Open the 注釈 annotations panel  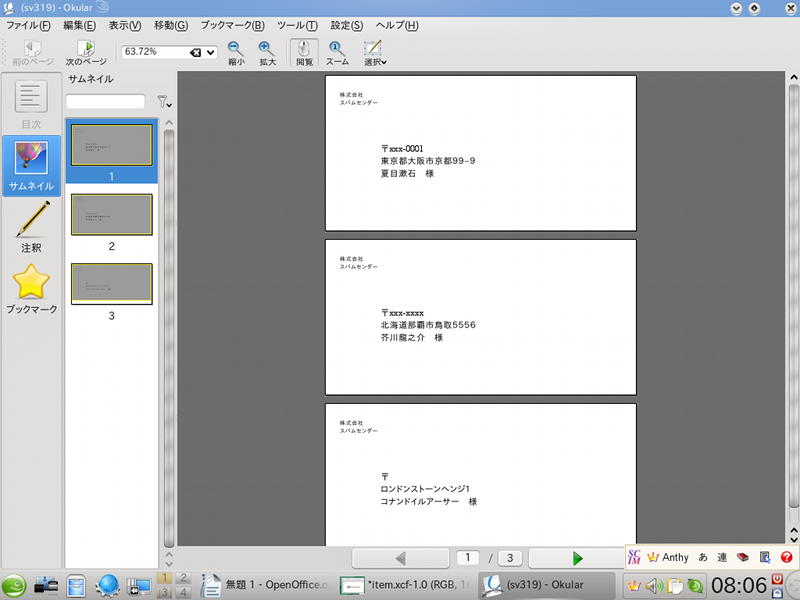pyautogui.click(x=31, y=227)
